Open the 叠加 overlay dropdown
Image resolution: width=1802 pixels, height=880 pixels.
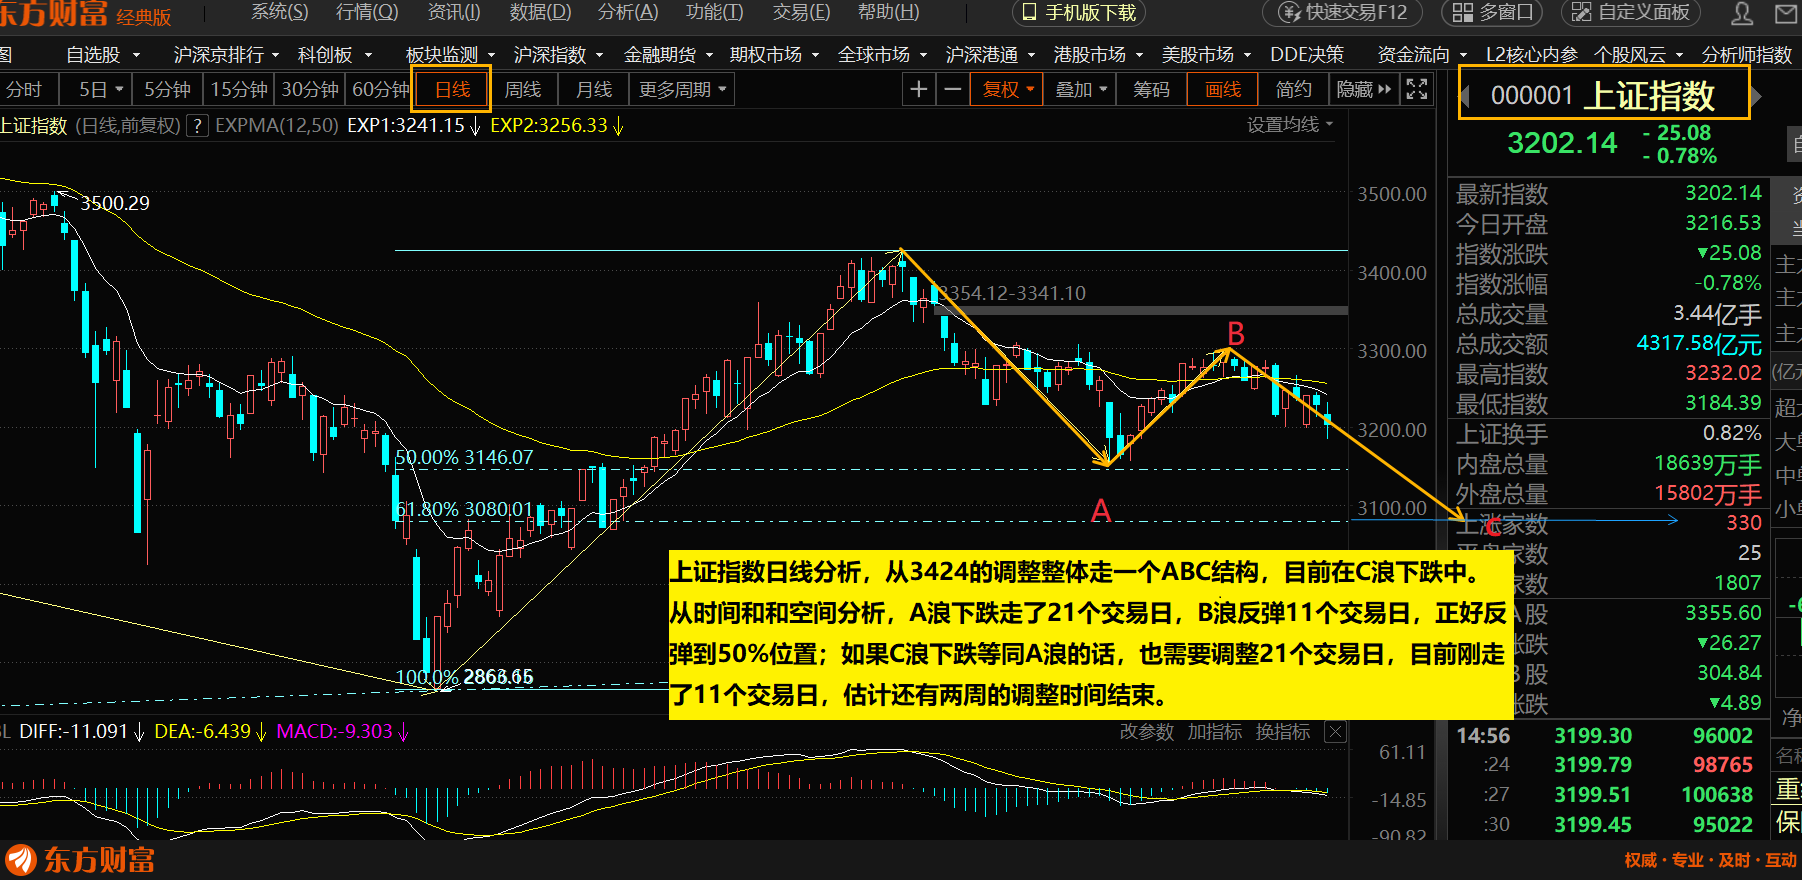point(1081,90)
